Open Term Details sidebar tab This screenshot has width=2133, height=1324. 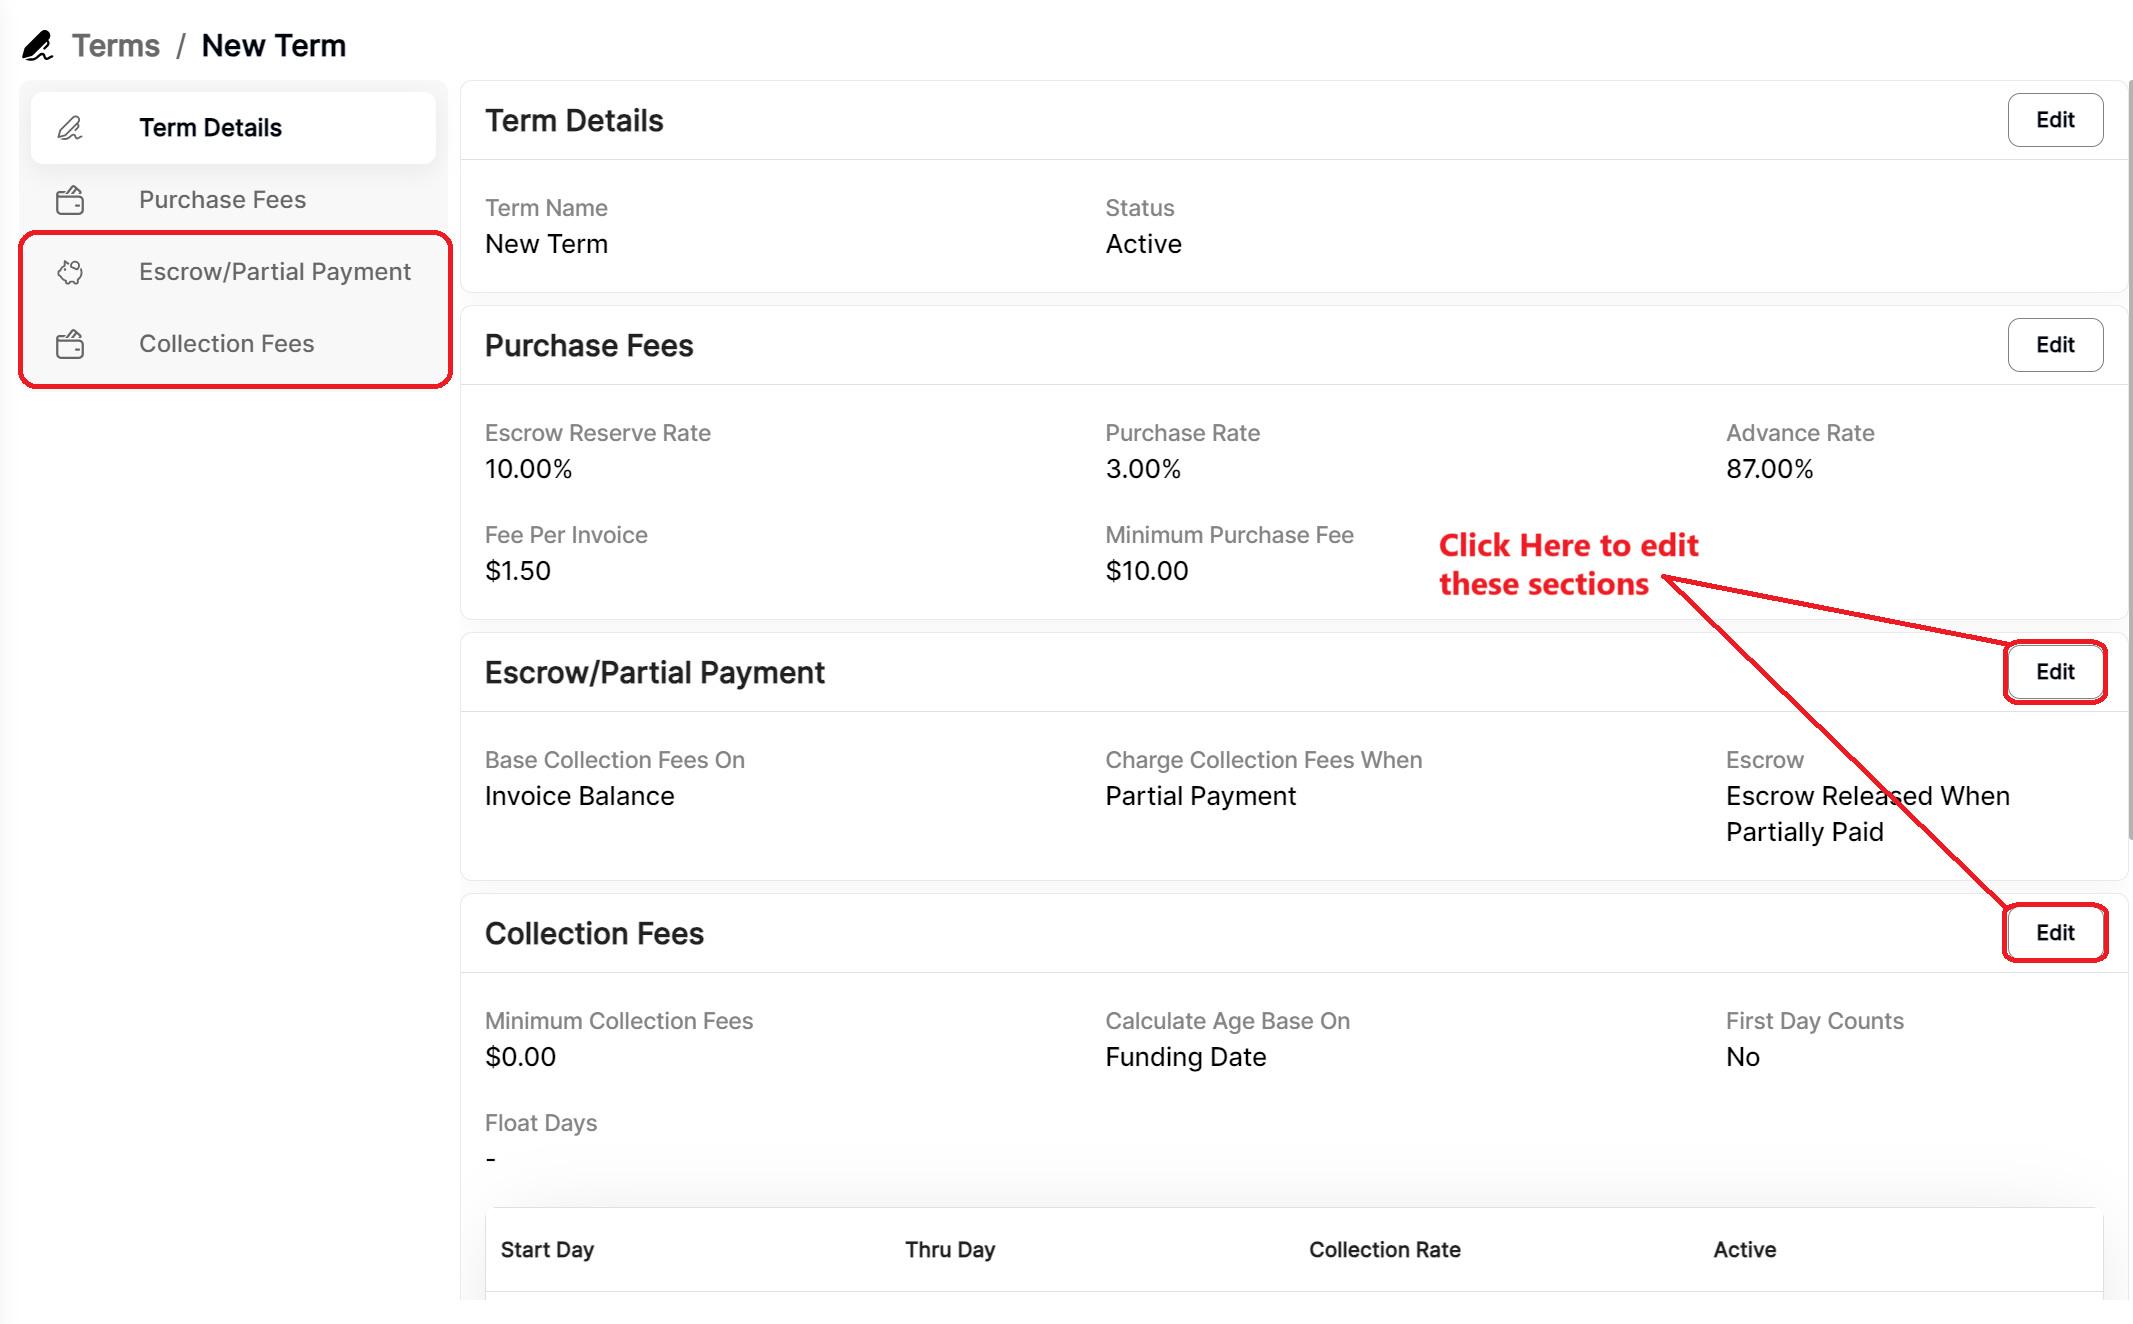(x=210, y=128)
